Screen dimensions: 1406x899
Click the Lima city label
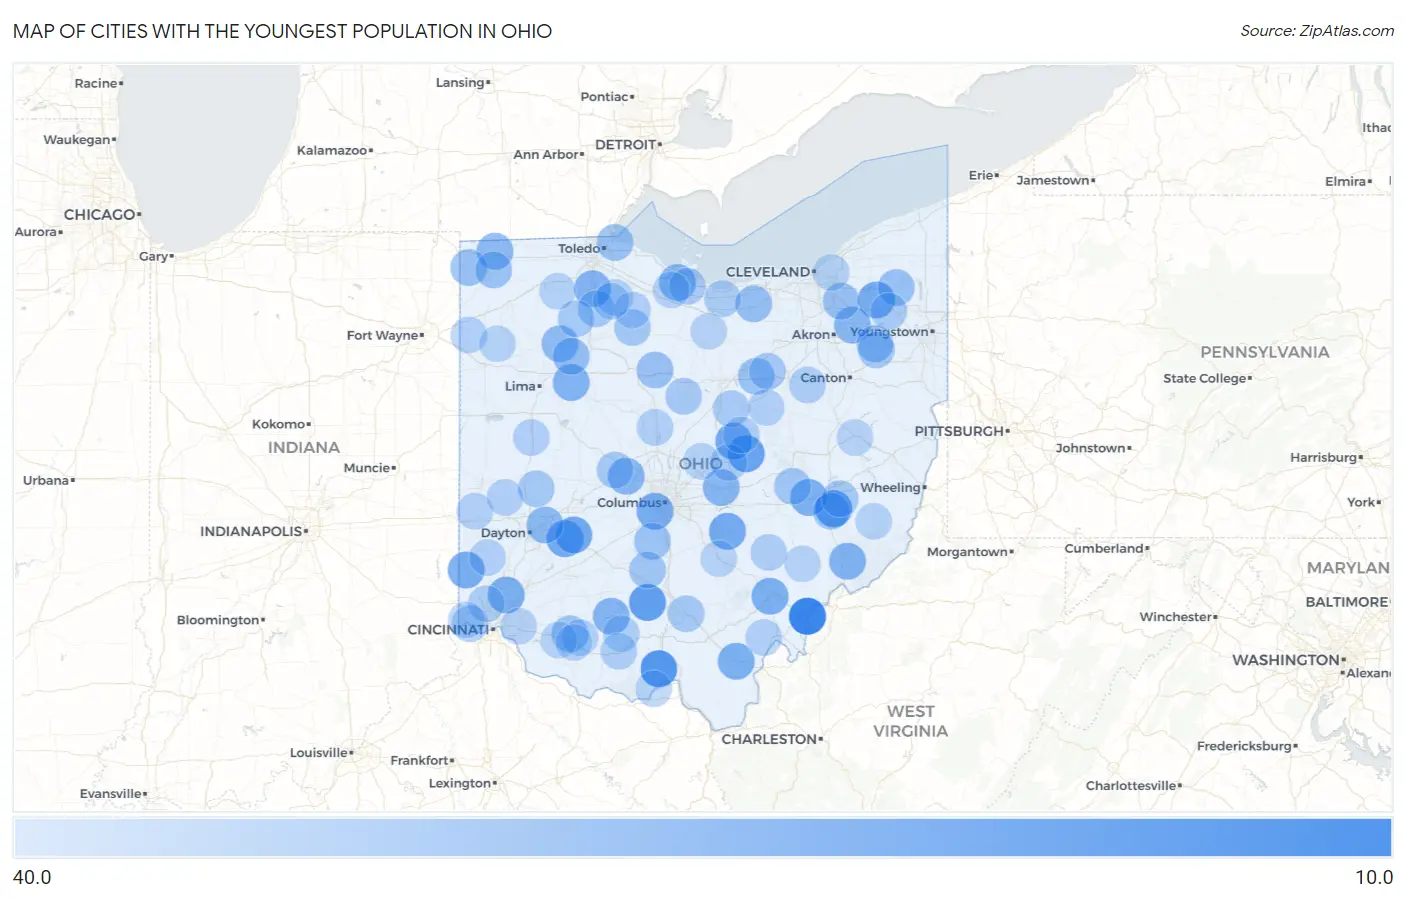(520, 386)
